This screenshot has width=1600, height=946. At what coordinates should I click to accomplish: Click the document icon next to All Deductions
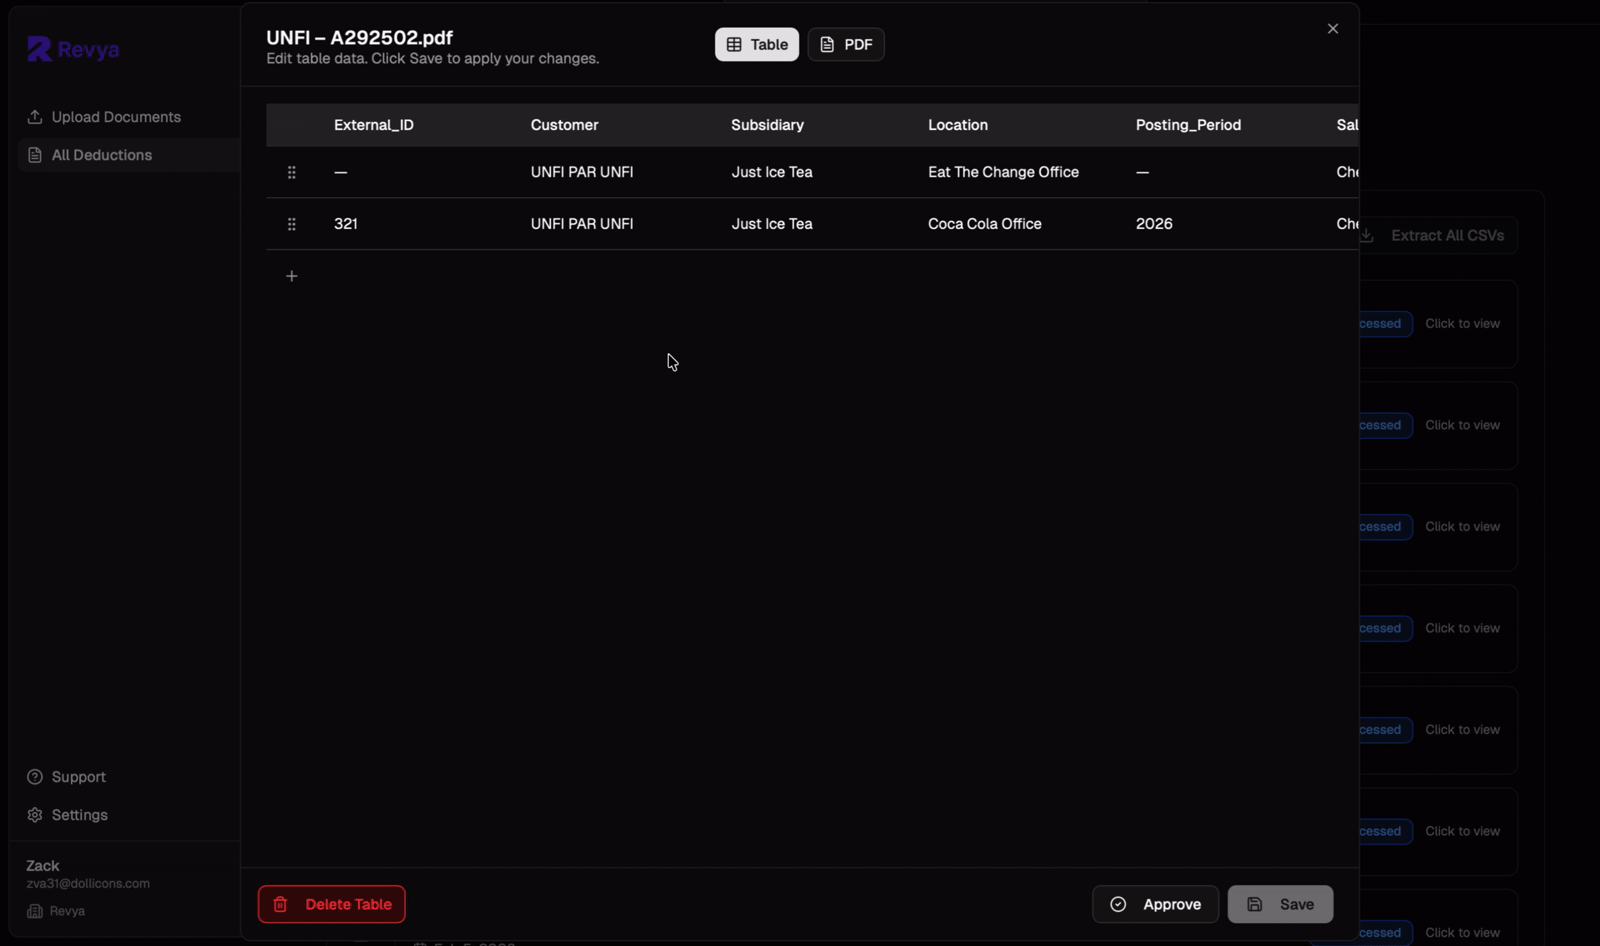click(x=35, y=155)
